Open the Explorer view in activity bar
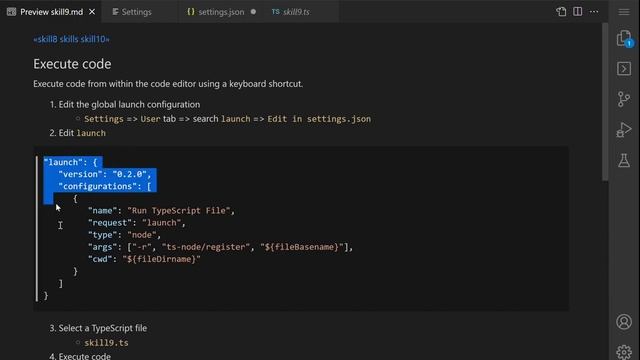 coord(624,38)
